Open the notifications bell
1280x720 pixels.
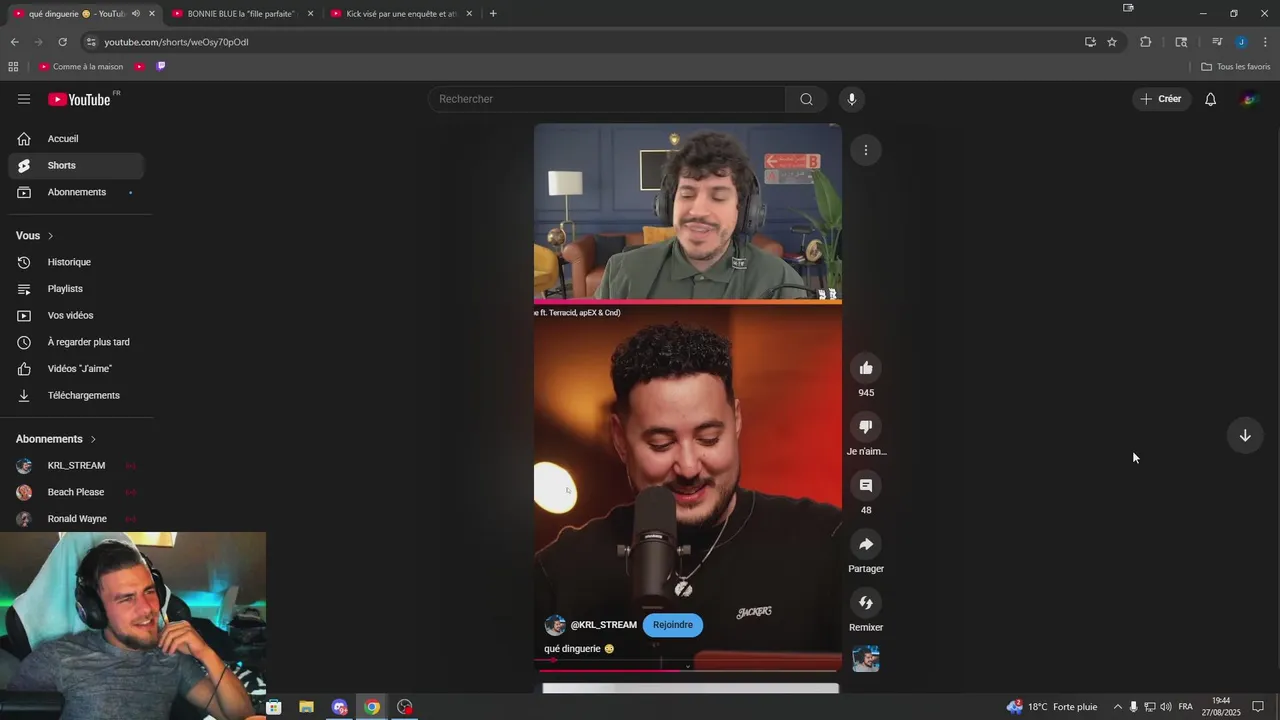[x=1210, y=99]
